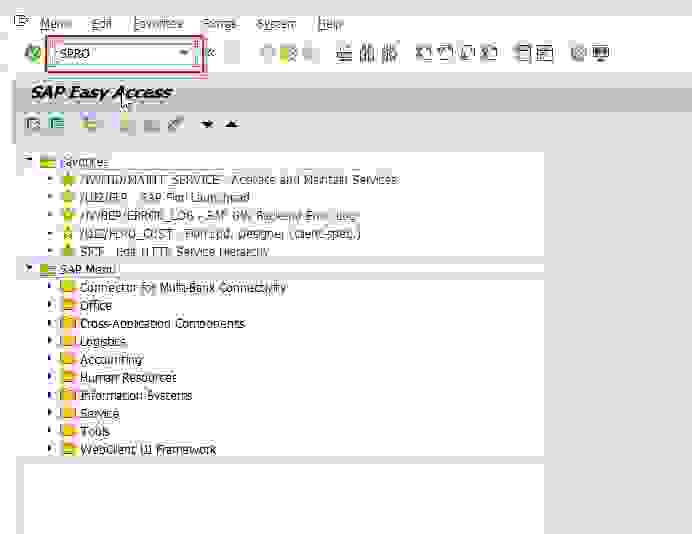Select the WebClient UI Framework label
The image size is (692, 534).
click(148, 450)
